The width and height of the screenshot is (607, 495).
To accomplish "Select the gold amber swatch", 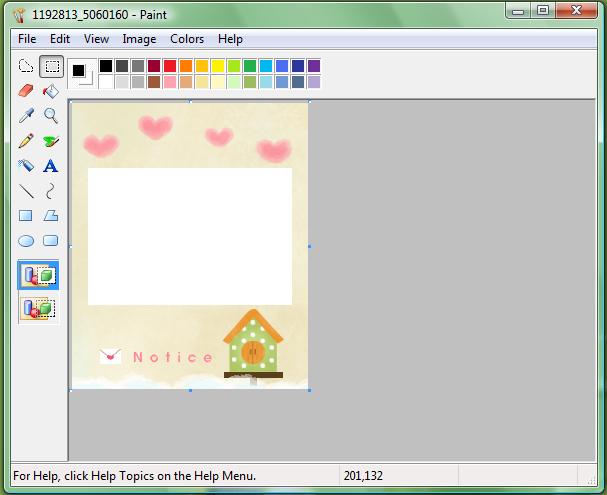I will [x=202, y=66].
